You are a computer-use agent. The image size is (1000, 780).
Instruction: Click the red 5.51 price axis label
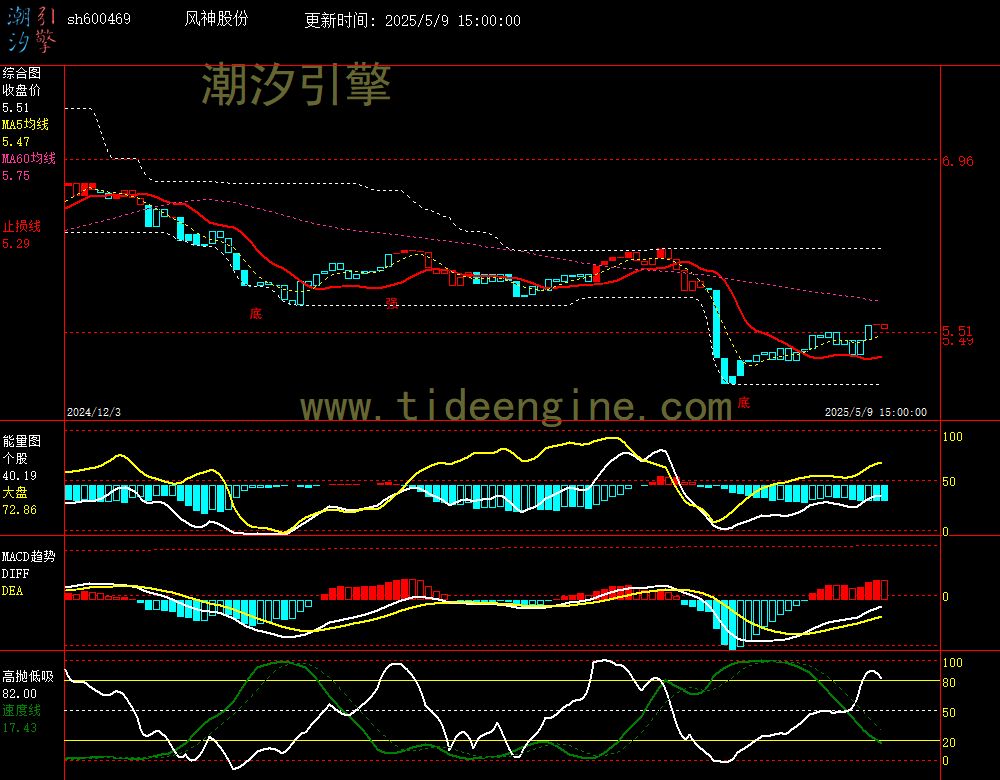point(958,331)
